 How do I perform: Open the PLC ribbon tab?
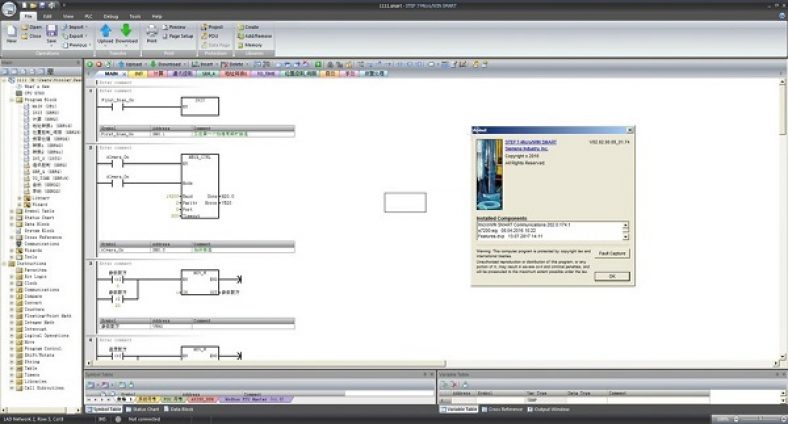88,17
